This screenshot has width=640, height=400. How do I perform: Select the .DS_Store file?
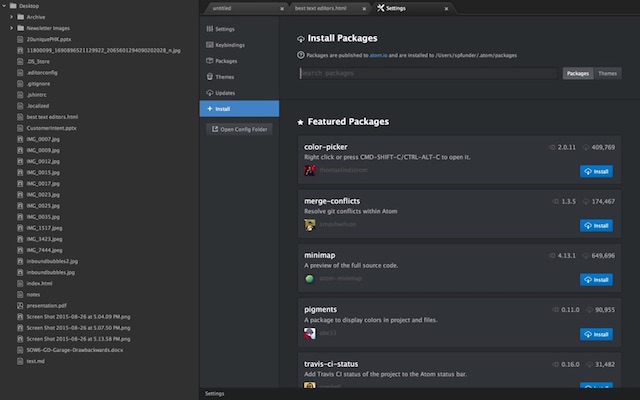(38, 61)
